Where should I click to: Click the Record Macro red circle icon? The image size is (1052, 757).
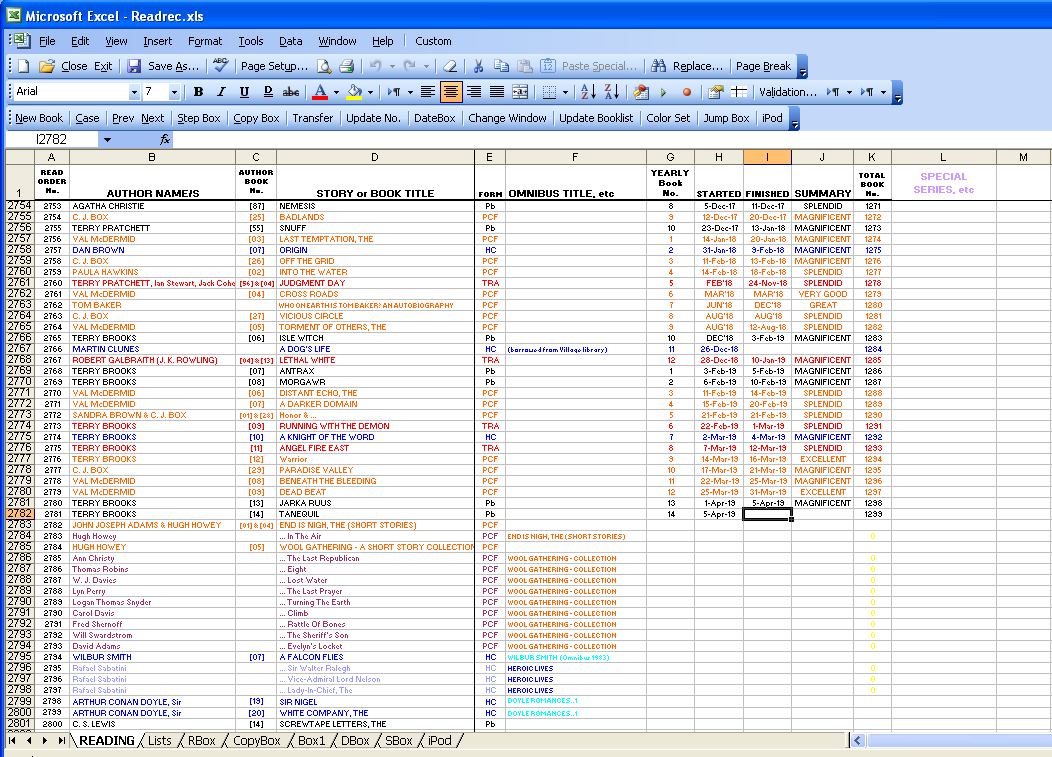click(686, 92)
